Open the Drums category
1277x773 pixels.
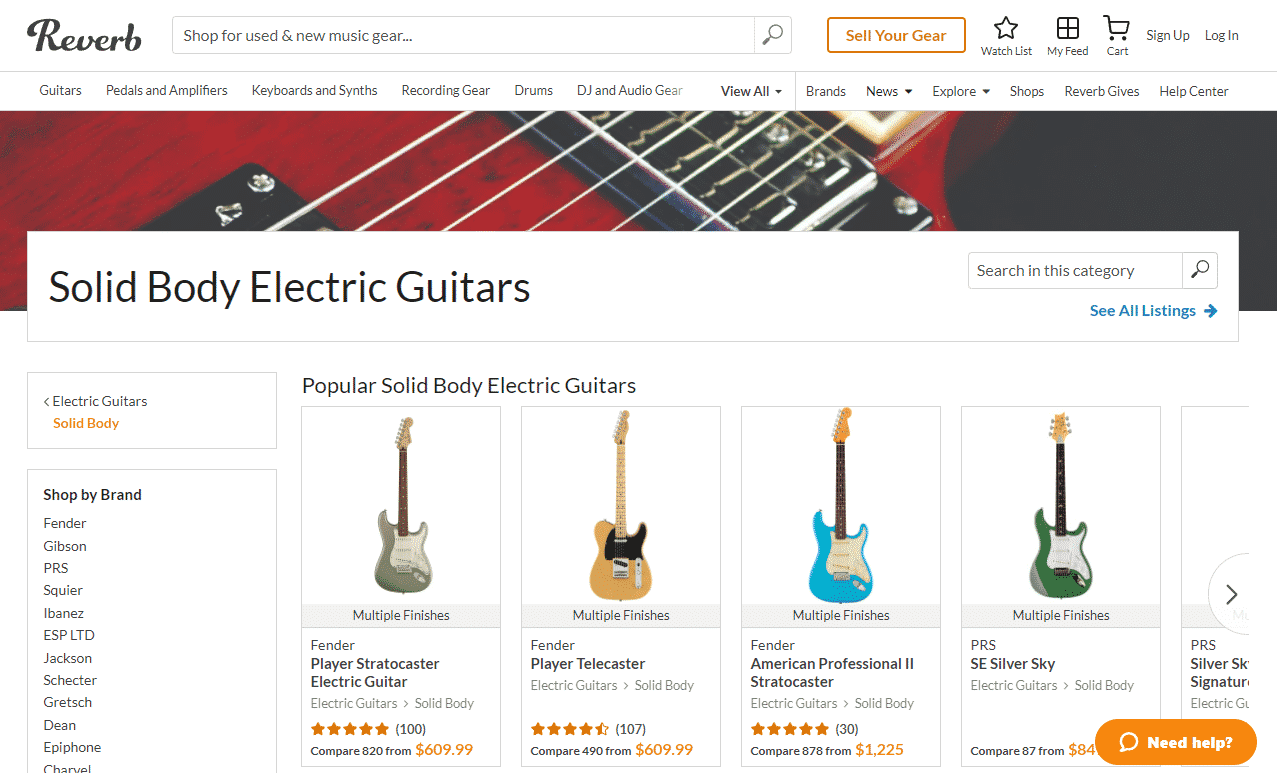[533, 90]
